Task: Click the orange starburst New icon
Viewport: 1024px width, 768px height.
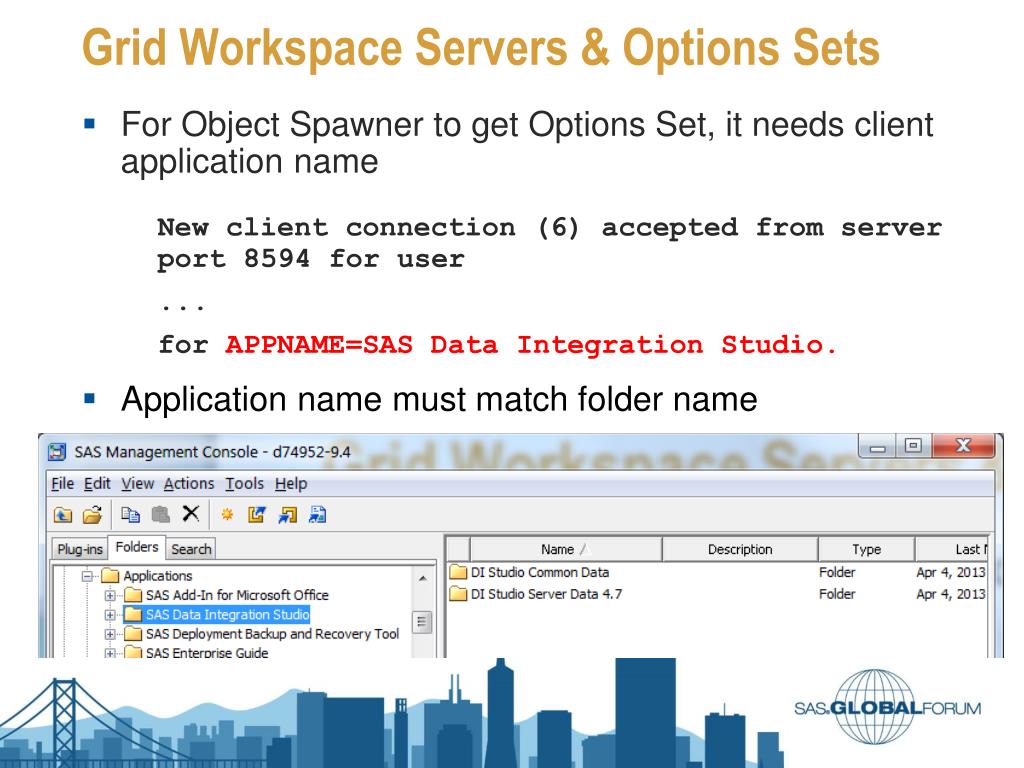Action: click(227, 515)
